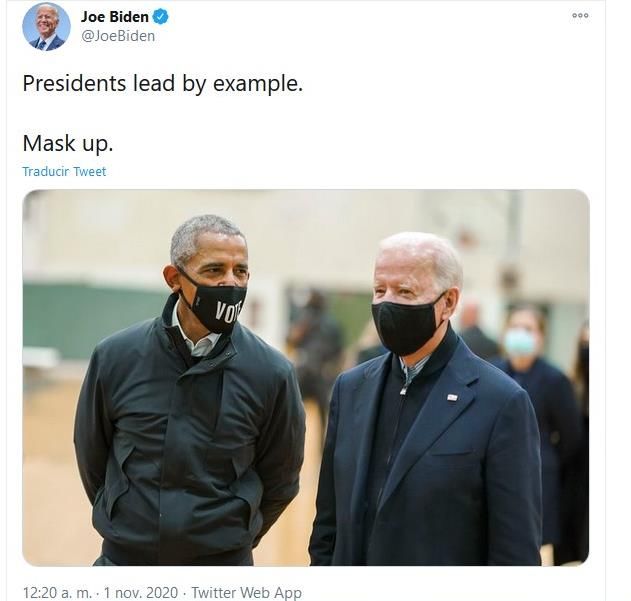631x601 pixels.
Task: Click the @JoeBiden handle
Action: click(118, 36)
